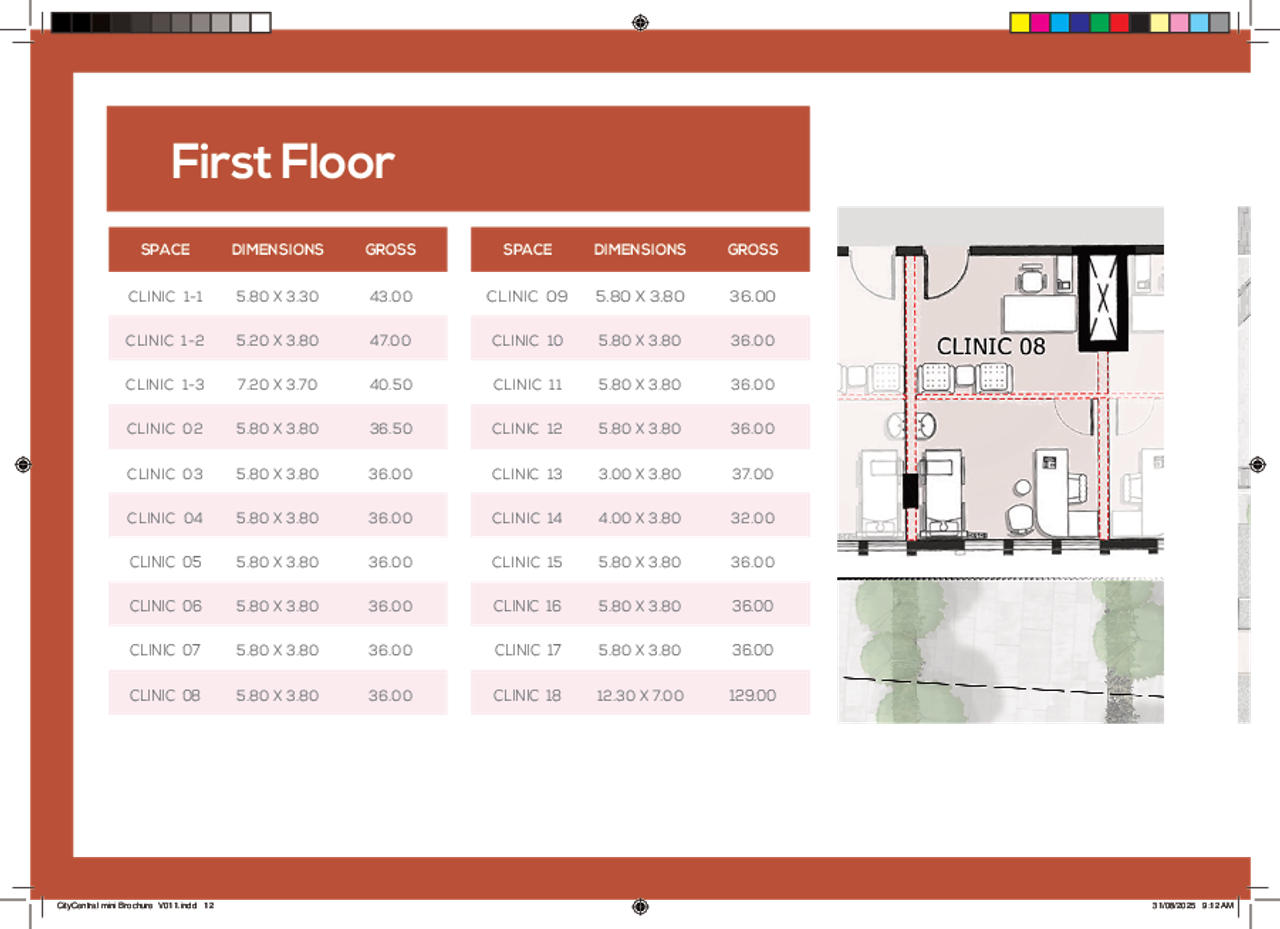
Task: Click the magenta swatch in the color bar
Action: tap(1040, 23)
